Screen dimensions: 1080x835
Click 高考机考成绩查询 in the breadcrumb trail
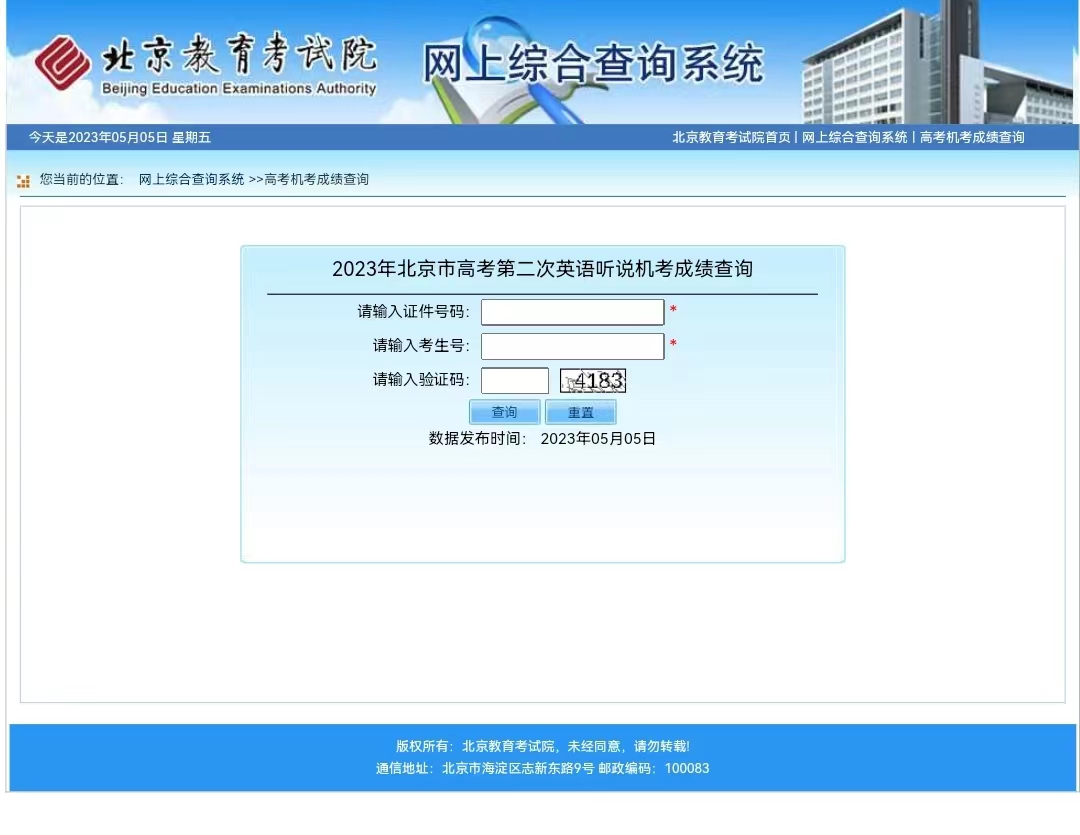314,180
